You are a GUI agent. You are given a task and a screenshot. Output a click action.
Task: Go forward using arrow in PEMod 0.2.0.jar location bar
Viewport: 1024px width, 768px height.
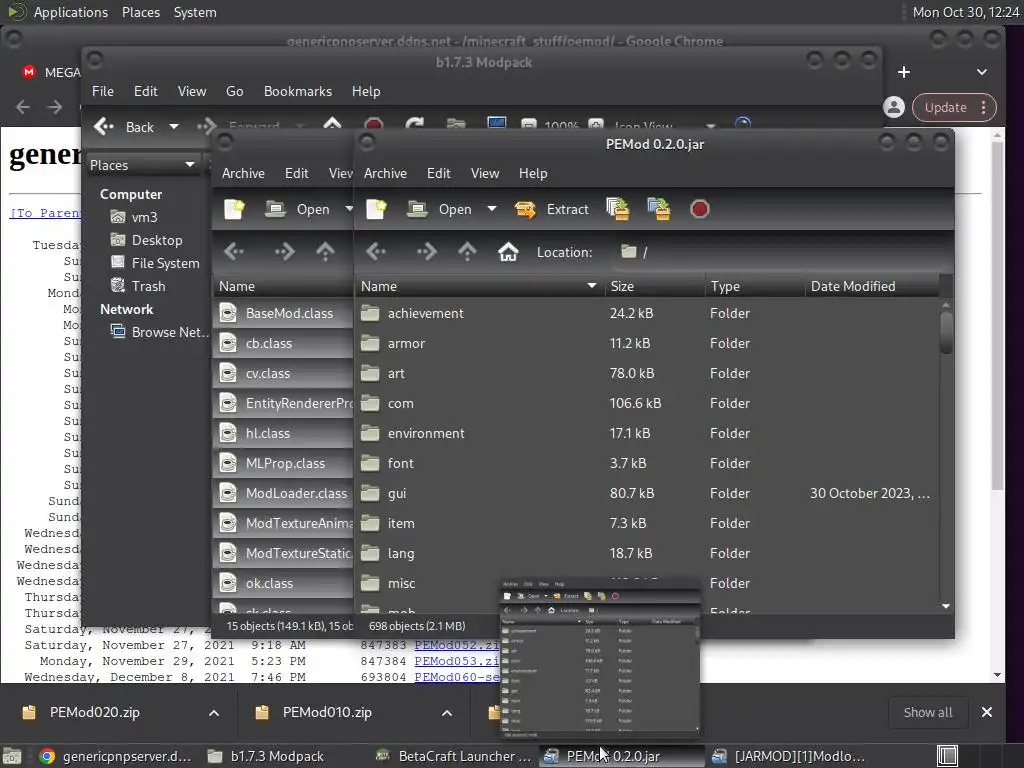coord(426,252)
